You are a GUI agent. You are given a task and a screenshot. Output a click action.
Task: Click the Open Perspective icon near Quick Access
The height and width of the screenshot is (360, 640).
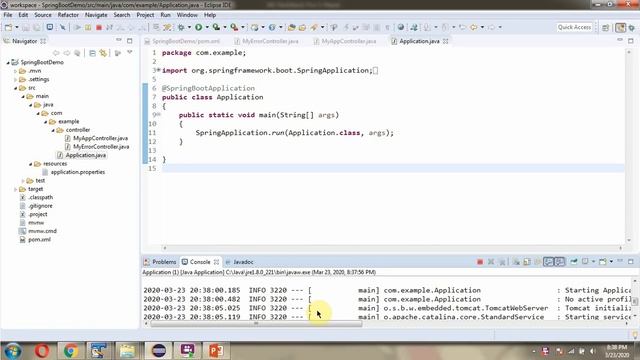606,27
